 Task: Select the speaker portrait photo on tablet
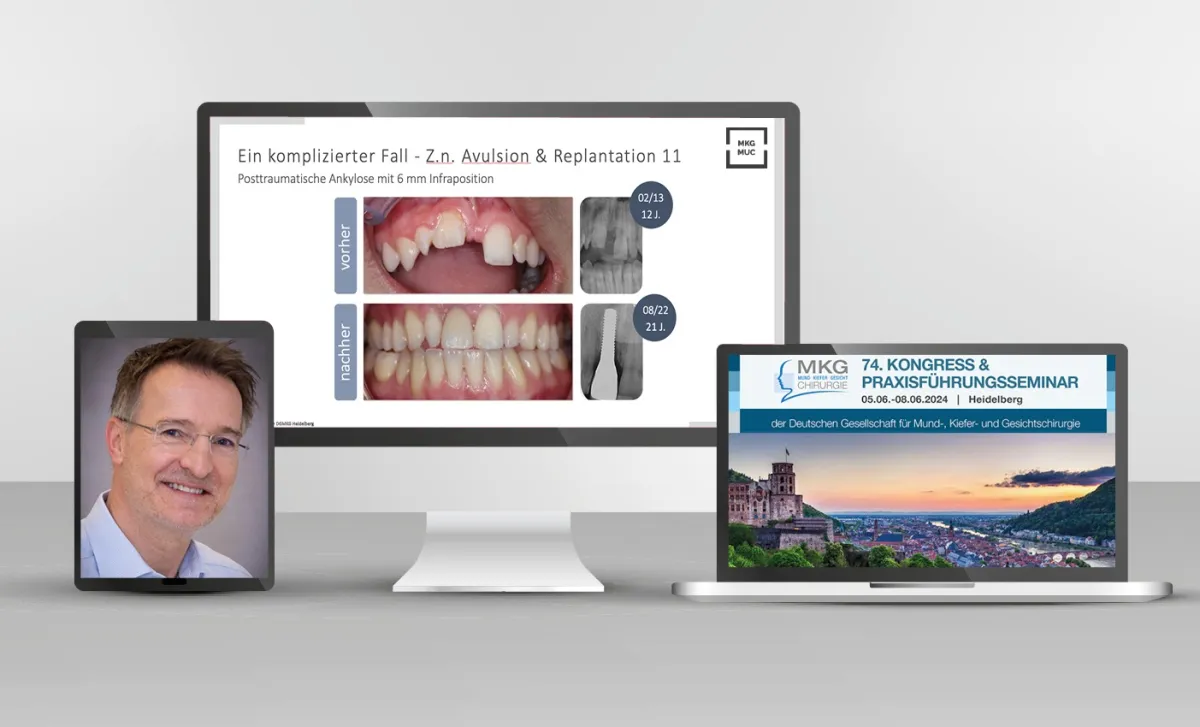172,455
